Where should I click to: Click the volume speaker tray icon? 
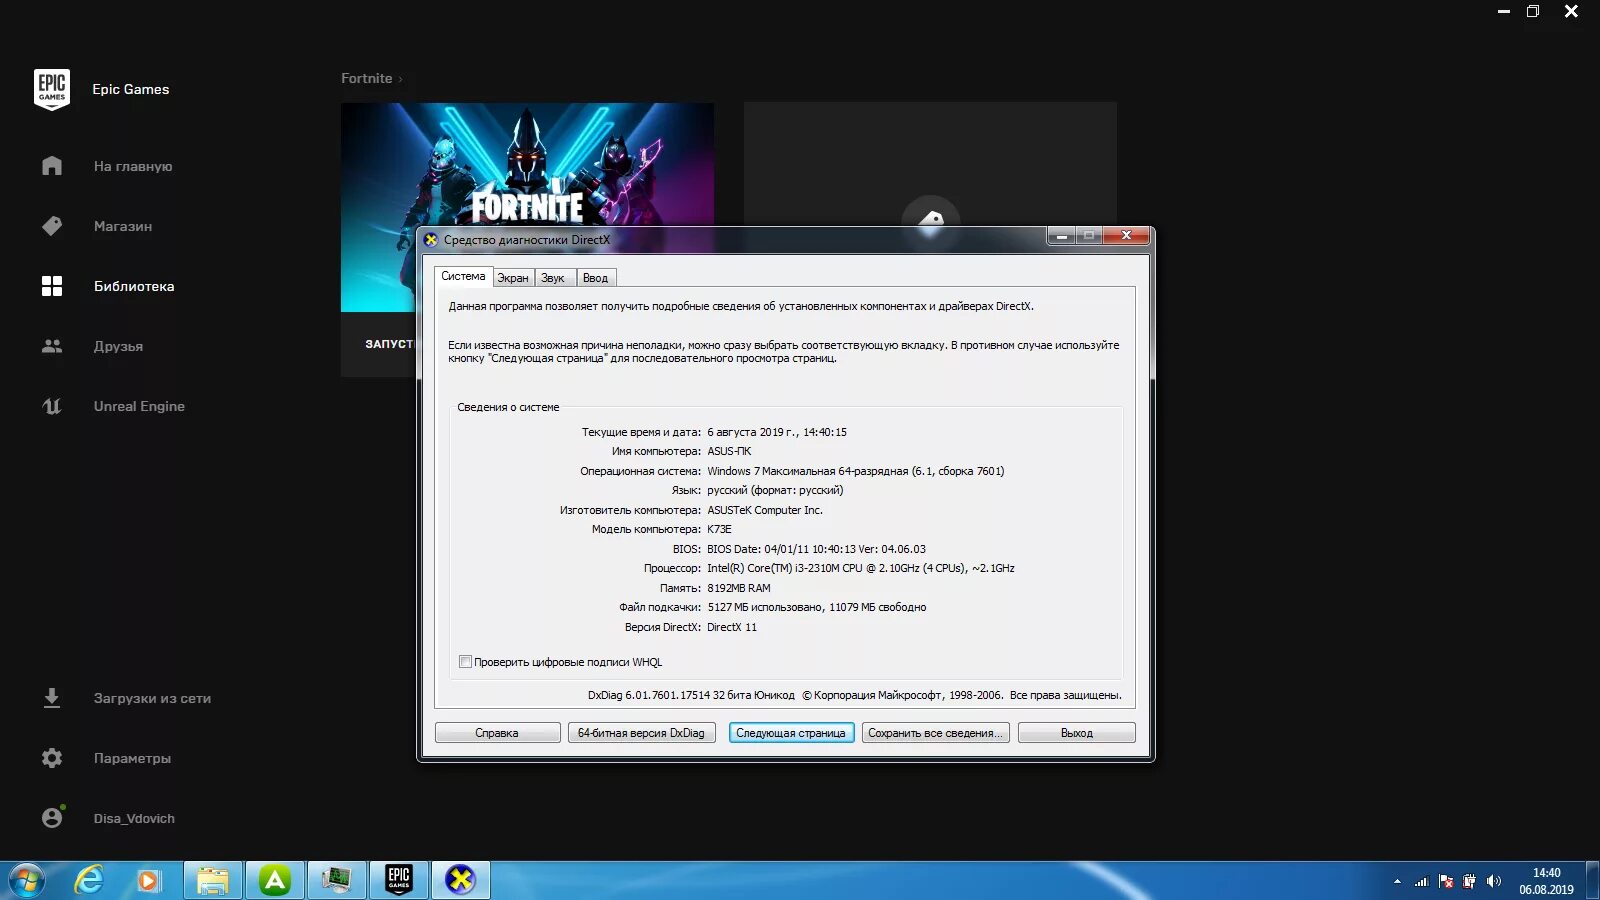tap(1494, 881)
